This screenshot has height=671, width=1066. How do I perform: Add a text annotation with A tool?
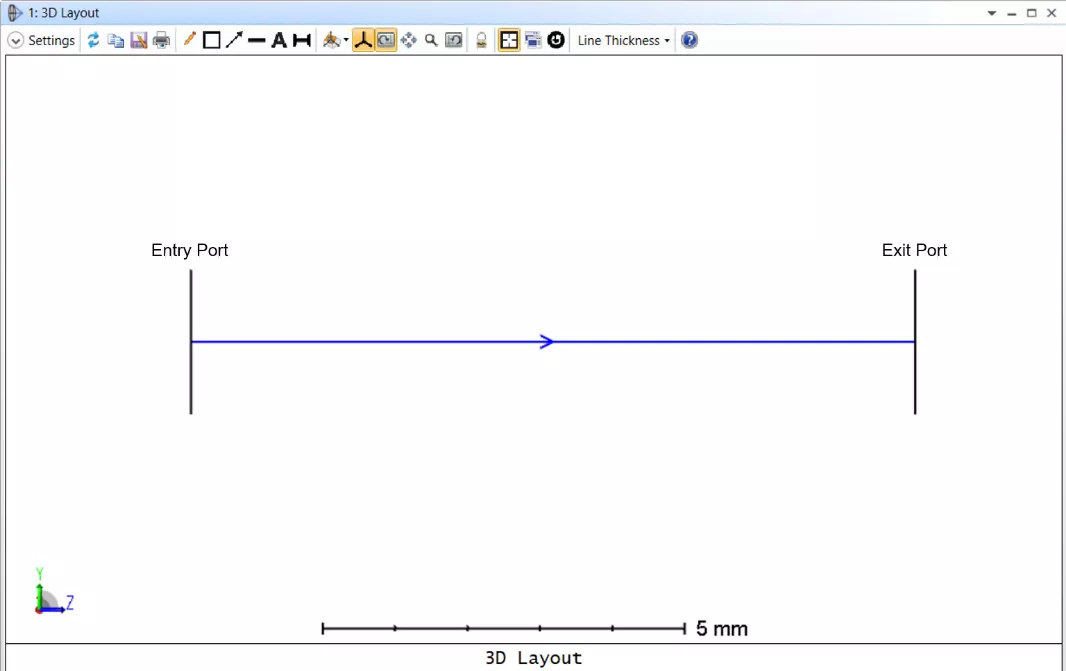[x=279, y=40]
